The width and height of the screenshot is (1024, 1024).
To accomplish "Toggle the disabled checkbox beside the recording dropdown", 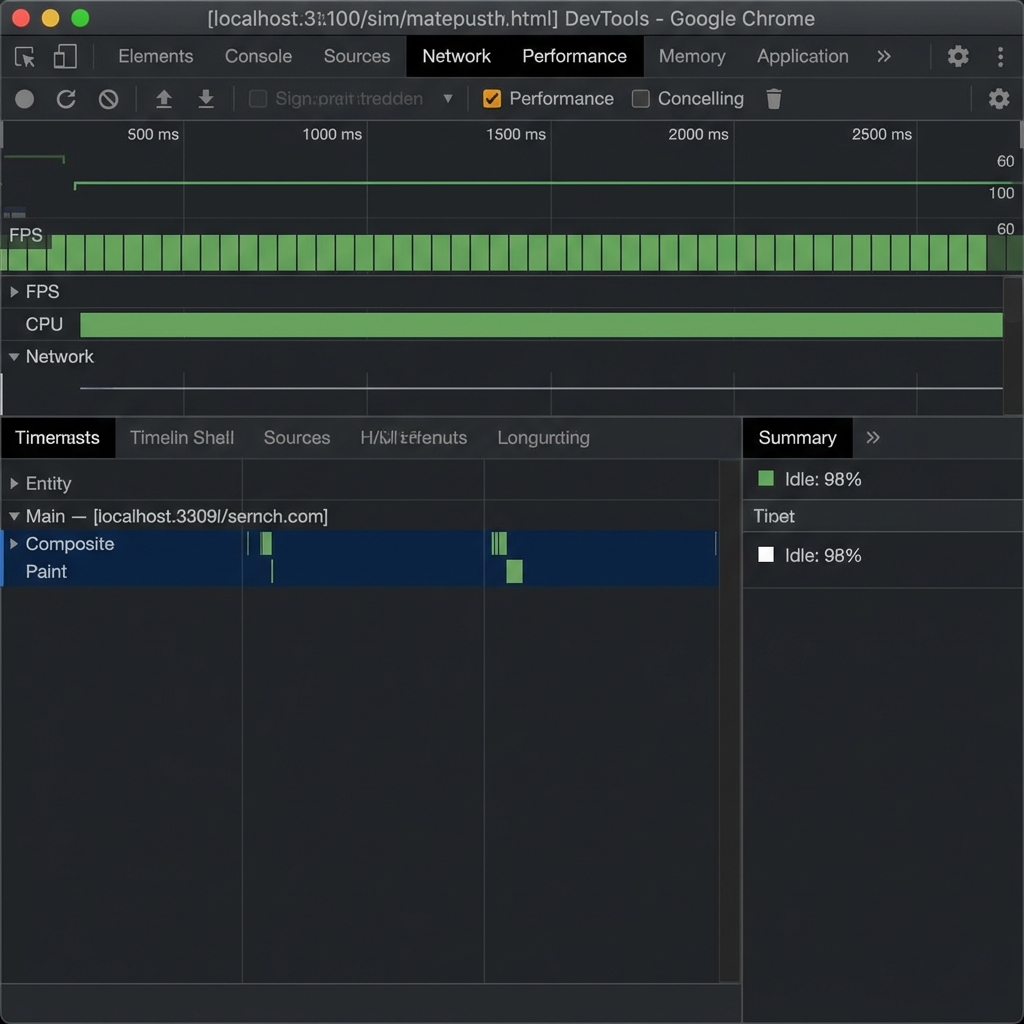I will [258, 99].
